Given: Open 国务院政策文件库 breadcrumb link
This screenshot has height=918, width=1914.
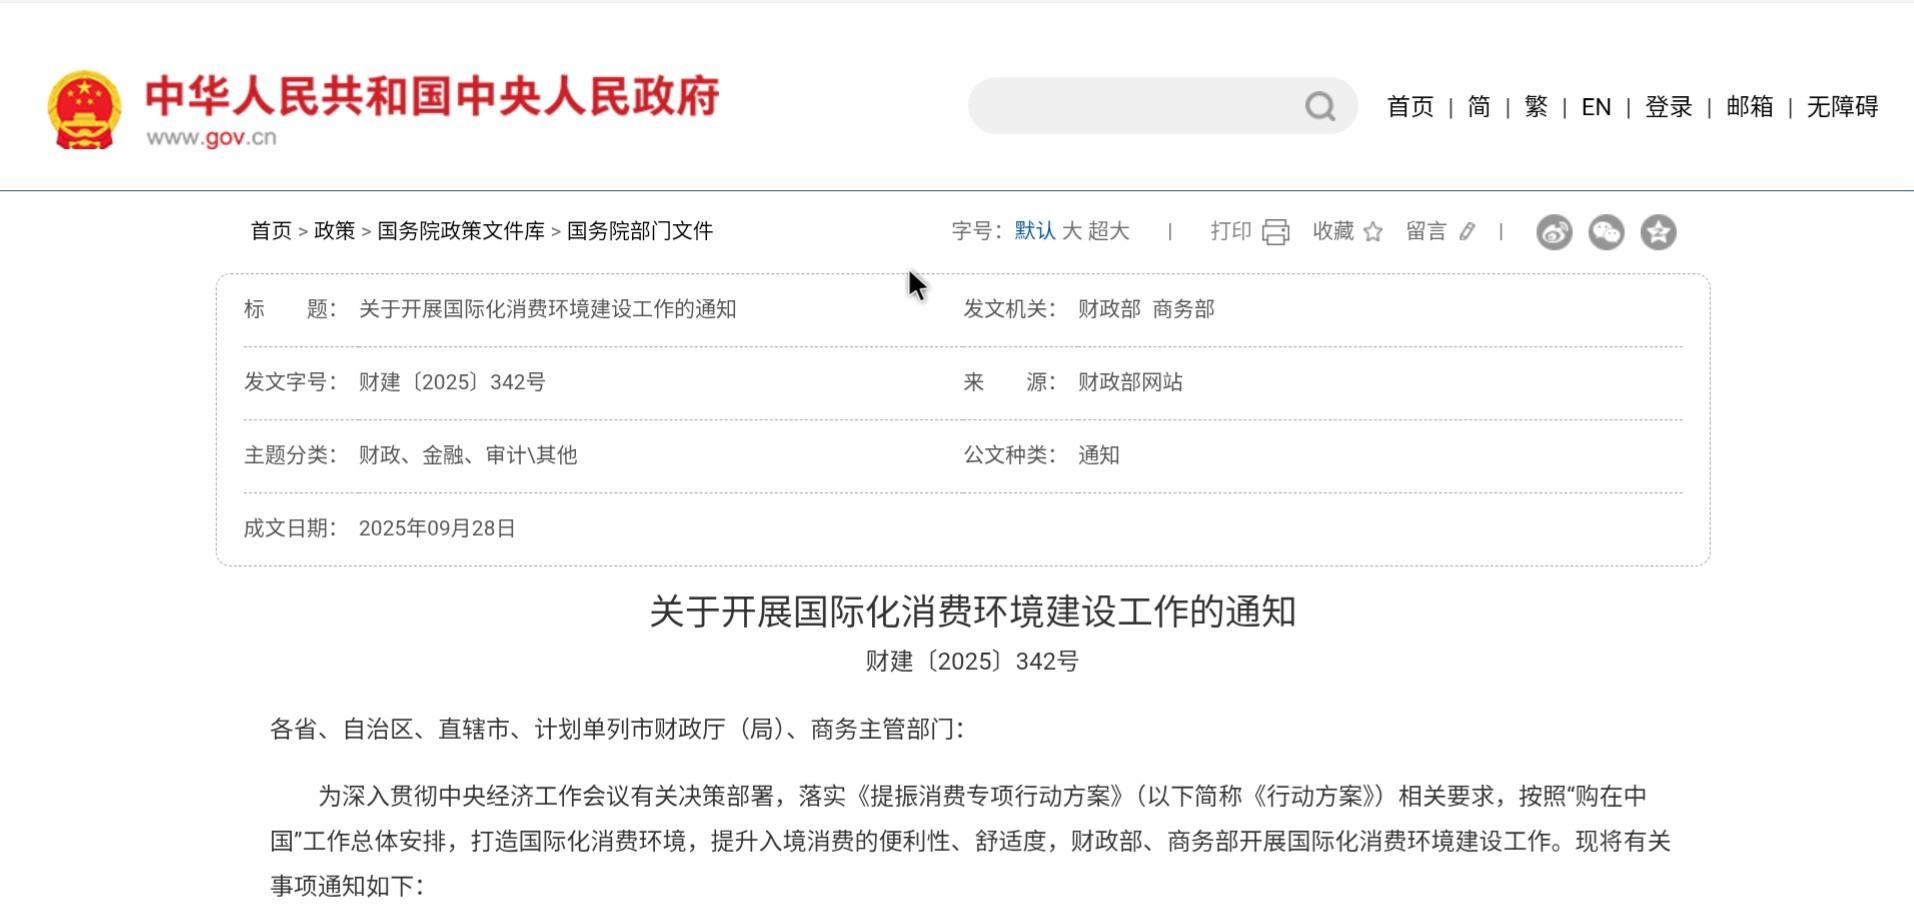Looking at the screenshot, I should coord(460,231).
